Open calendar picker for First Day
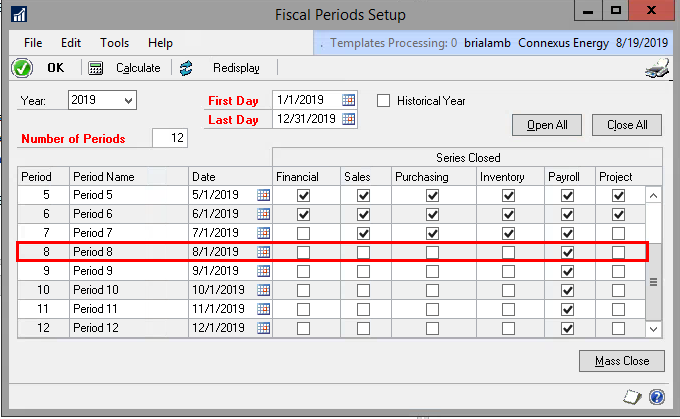The width and height of the screenshot is (680, 419). (x=348, y=100)
